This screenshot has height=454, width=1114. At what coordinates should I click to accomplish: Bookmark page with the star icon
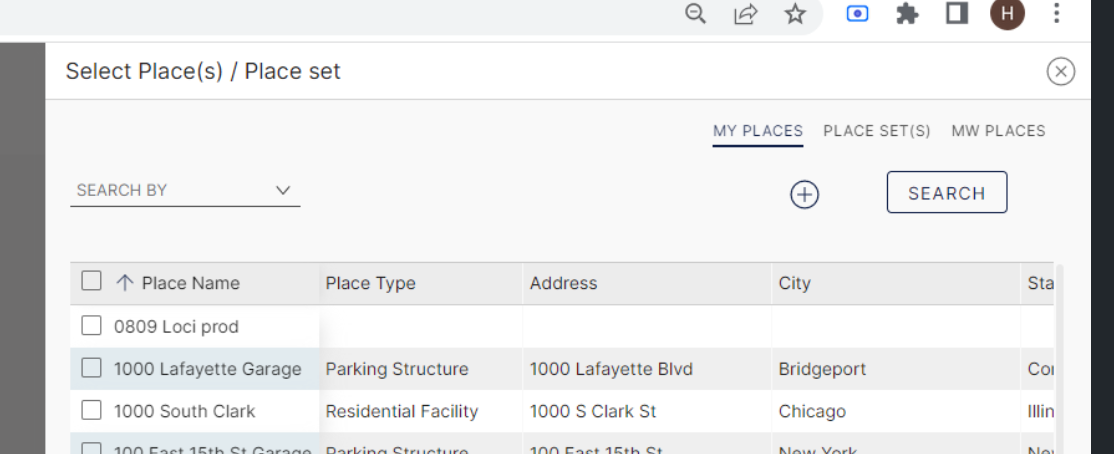pos(795,13)
